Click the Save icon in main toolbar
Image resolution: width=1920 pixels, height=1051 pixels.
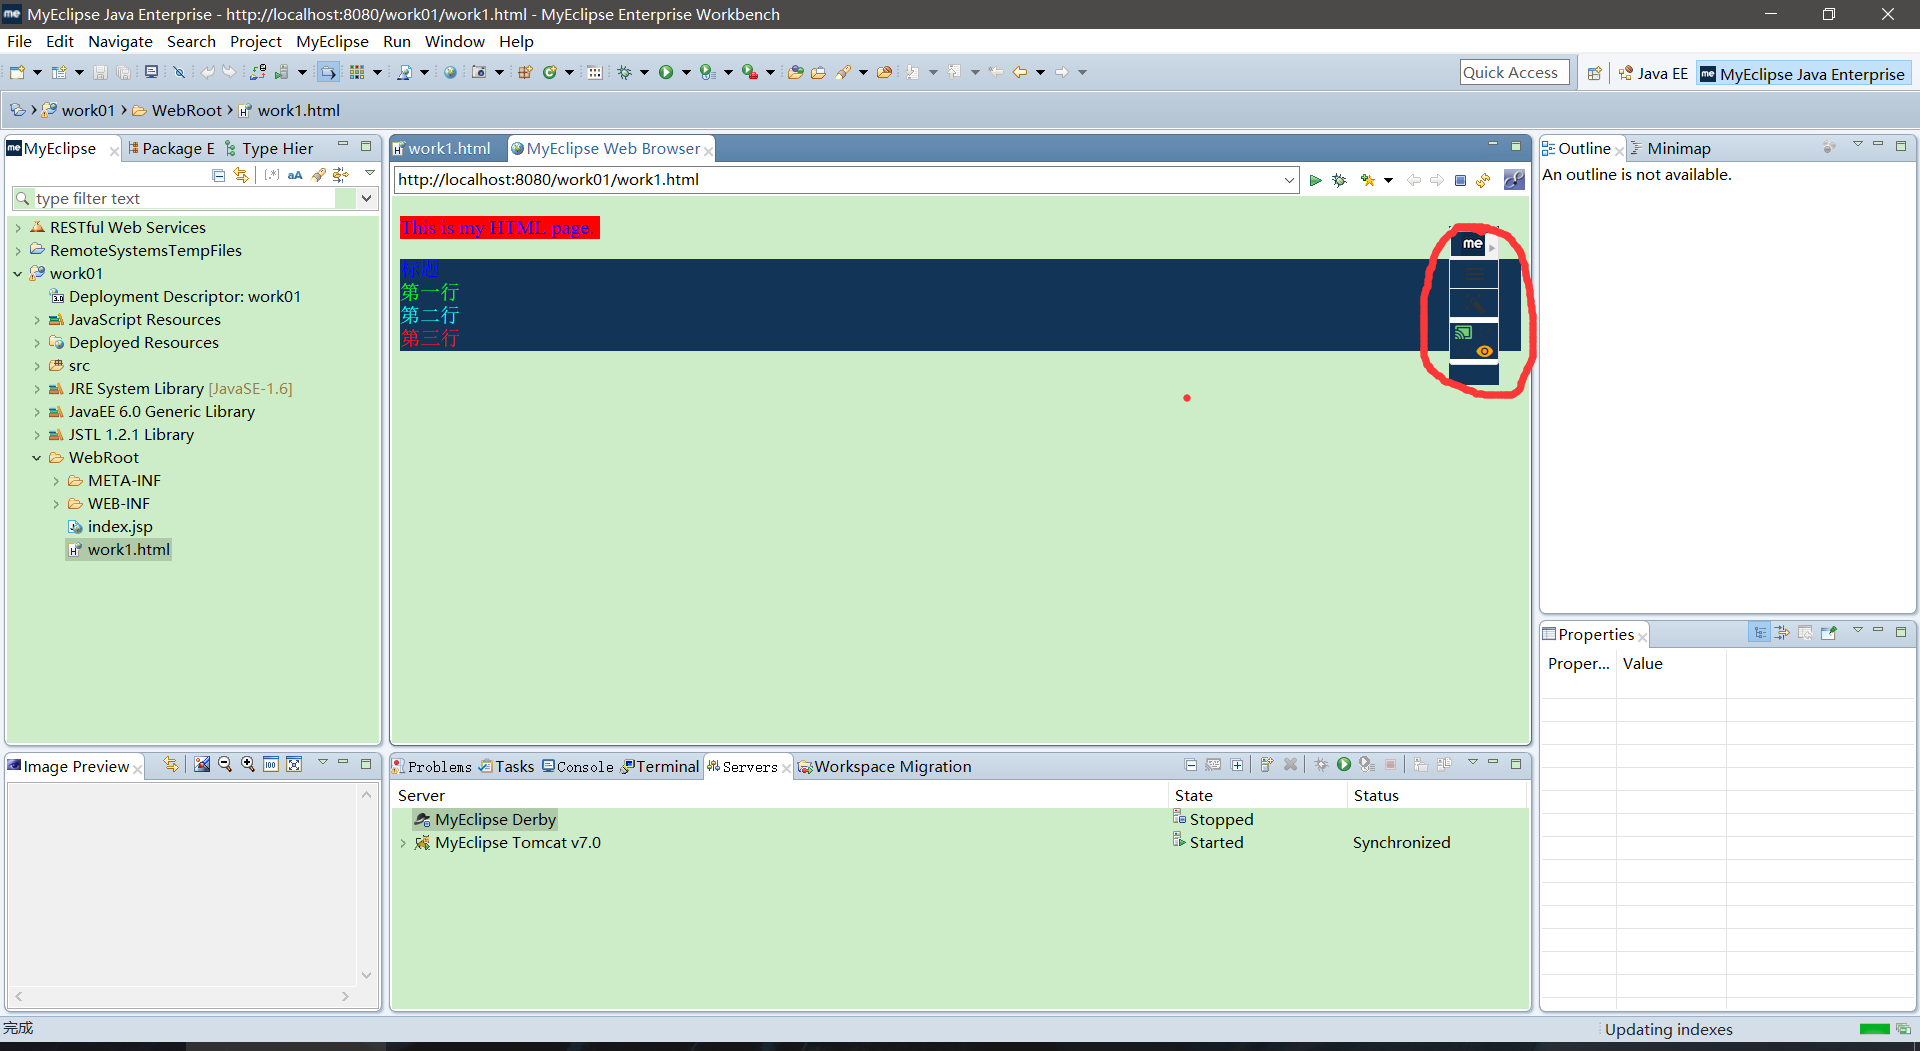click(100, 72)
